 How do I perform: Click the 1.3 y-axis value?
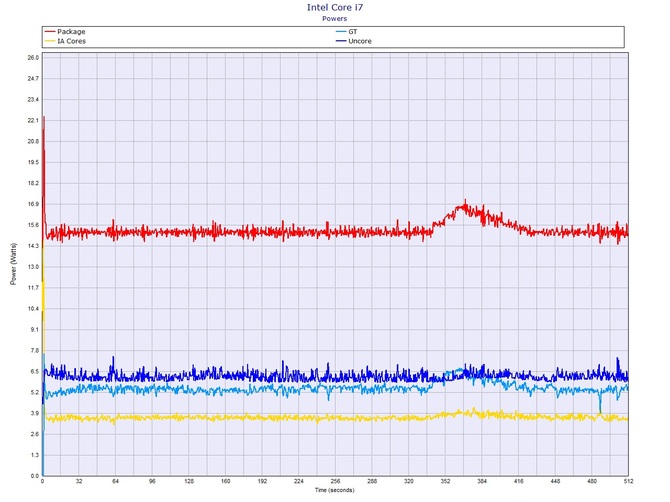tap(35, 455)
